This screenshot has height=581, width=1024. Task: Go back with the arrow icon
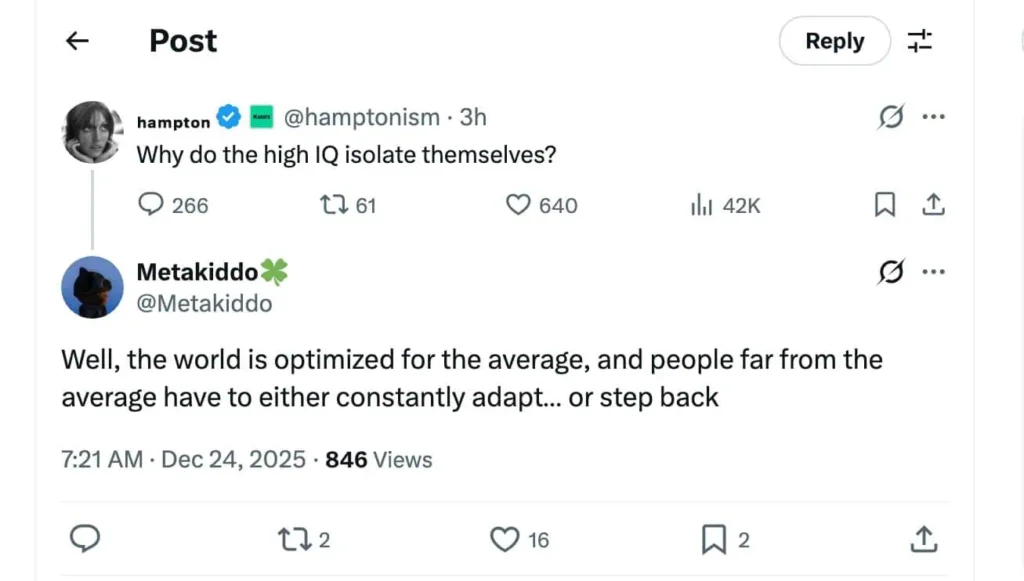[77, 41]
